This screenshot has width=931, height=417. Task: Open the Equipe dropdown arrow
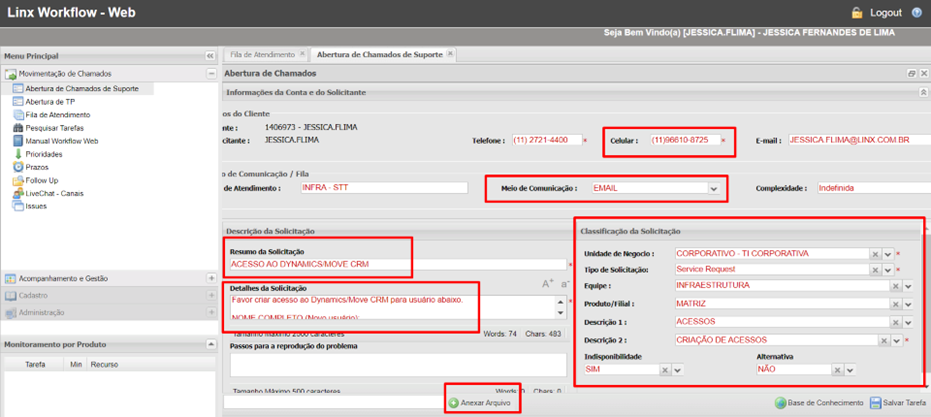point(908,286)
